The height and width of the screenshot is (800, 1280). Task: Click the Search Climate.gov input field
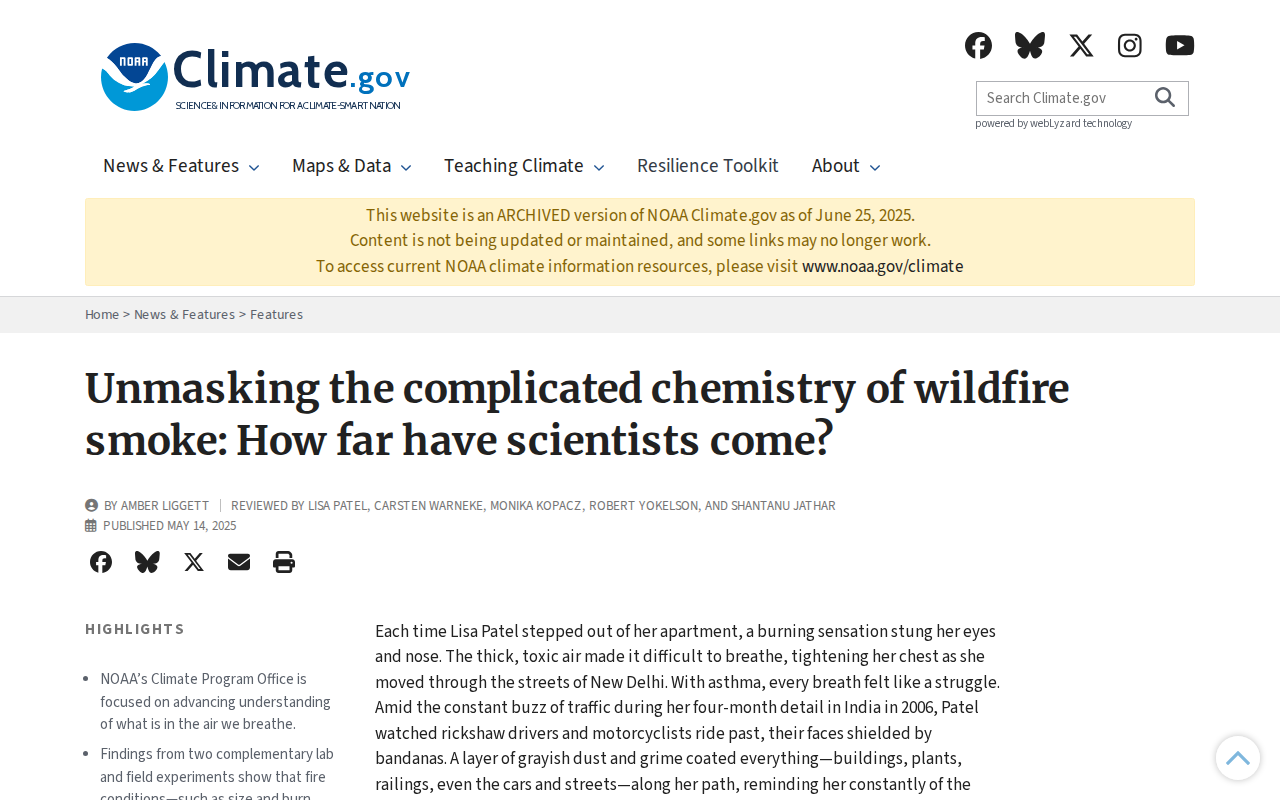point(1060,98)
